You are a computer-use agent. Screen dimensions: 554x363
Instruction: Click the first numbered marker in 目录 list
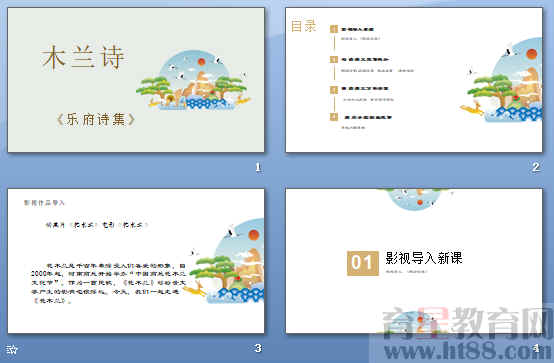pos(334,29)
